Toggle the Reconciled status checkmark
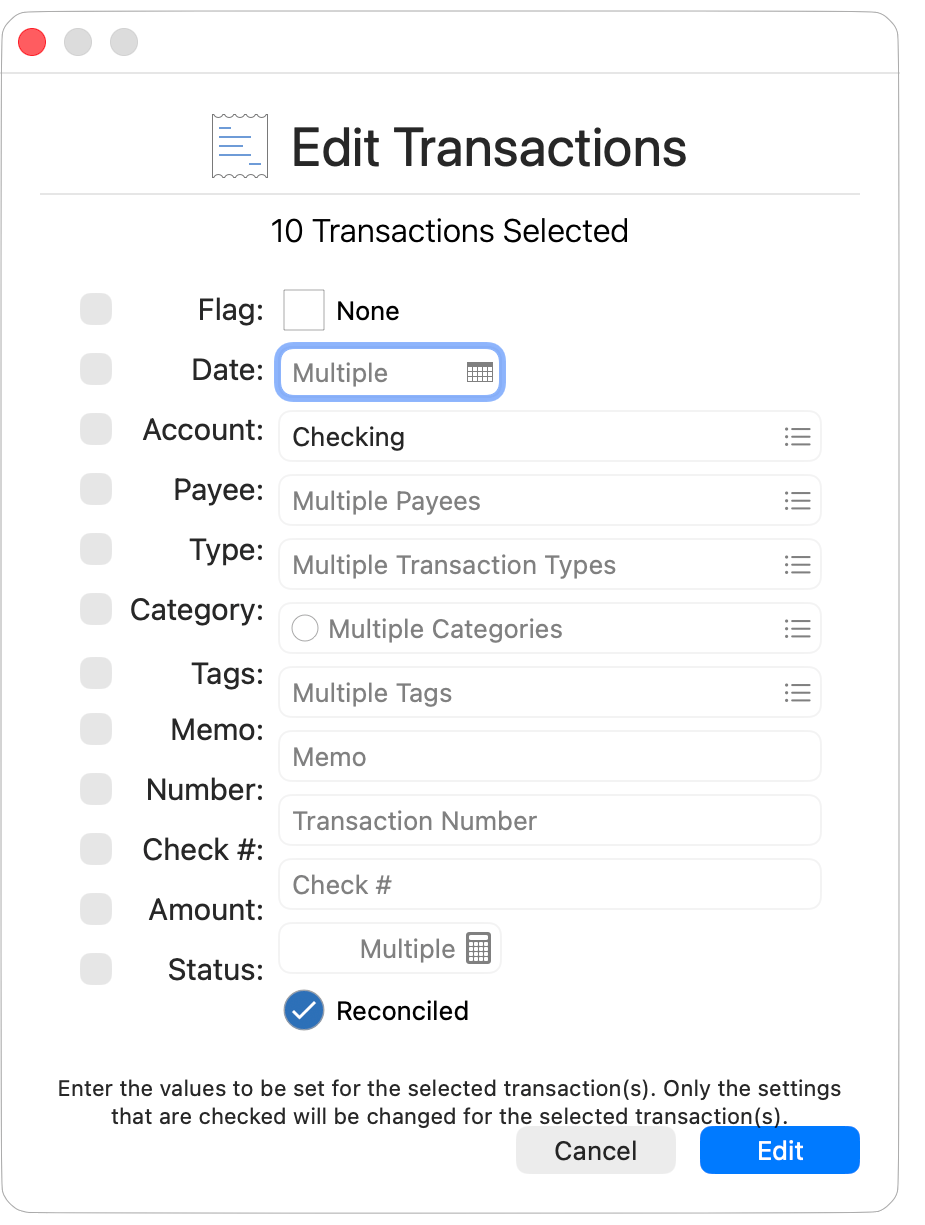The width and height of the screenshot is (925, 1225). 303,1010
